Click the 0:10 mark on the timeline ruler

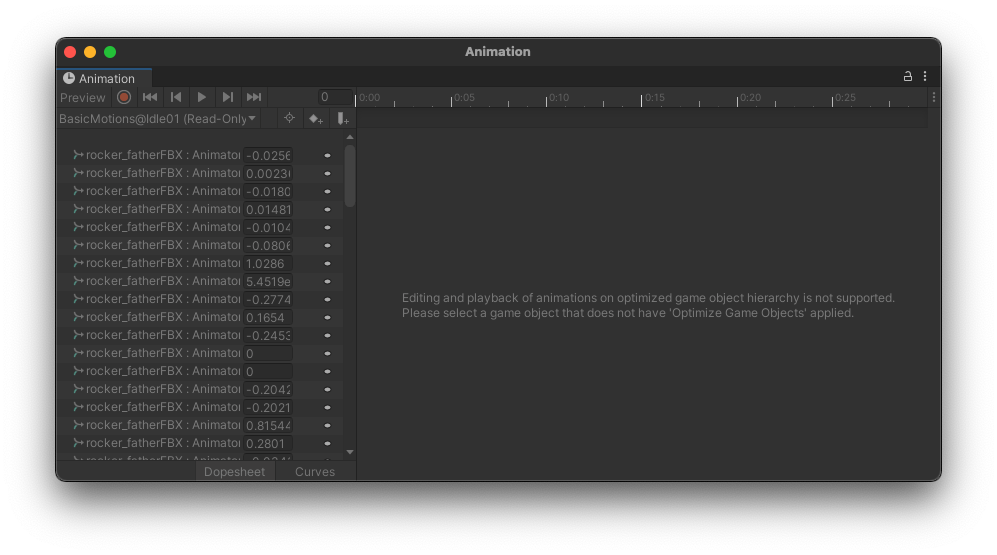point(559,97)
